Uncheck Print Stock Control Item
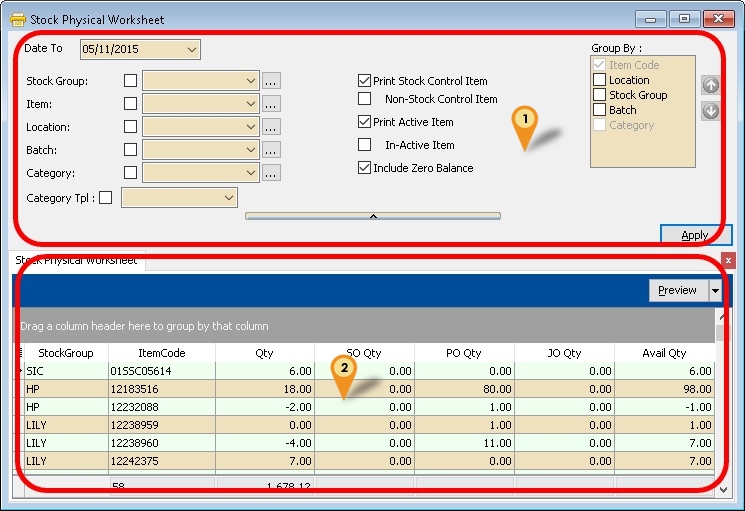This screenshot has width=745, height=511. pos(365,81)
